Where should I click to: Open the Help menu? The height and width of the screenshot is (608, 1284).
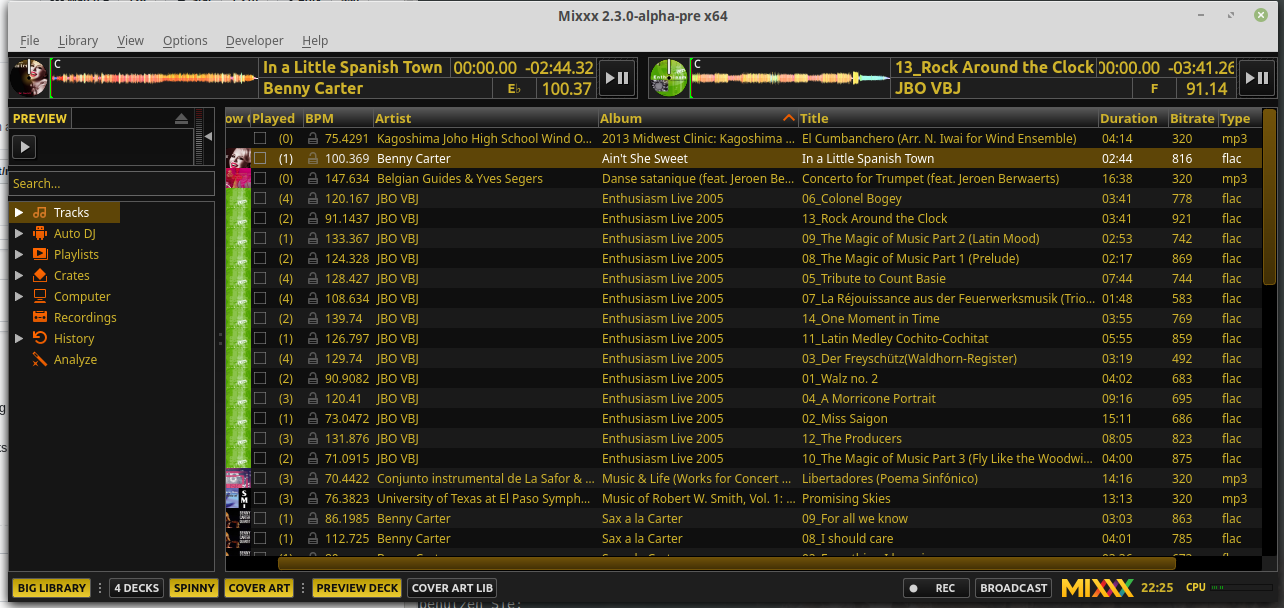click(315, 41)
